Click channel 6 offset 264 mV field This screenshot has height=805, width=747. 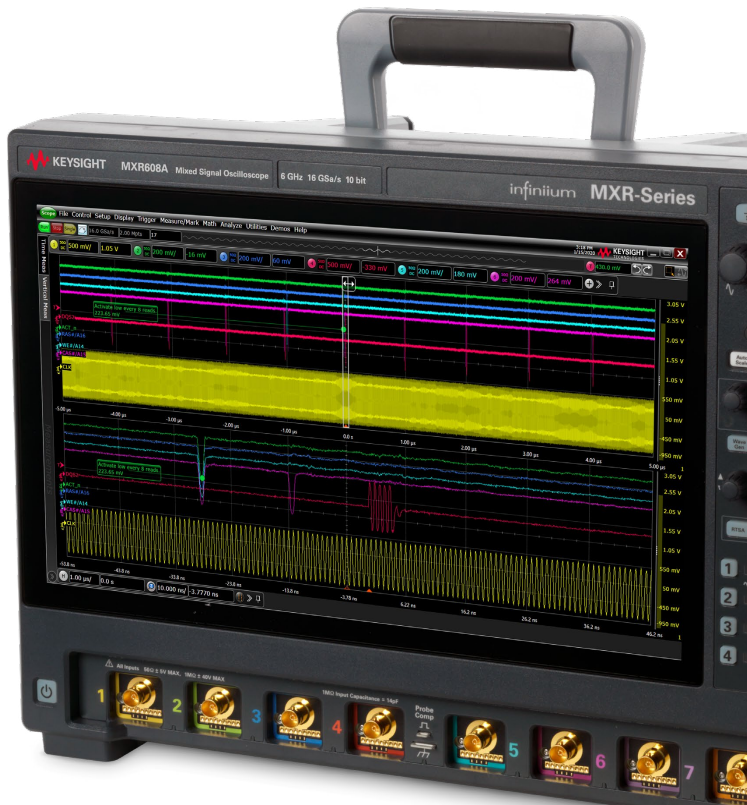pos(563,282)
